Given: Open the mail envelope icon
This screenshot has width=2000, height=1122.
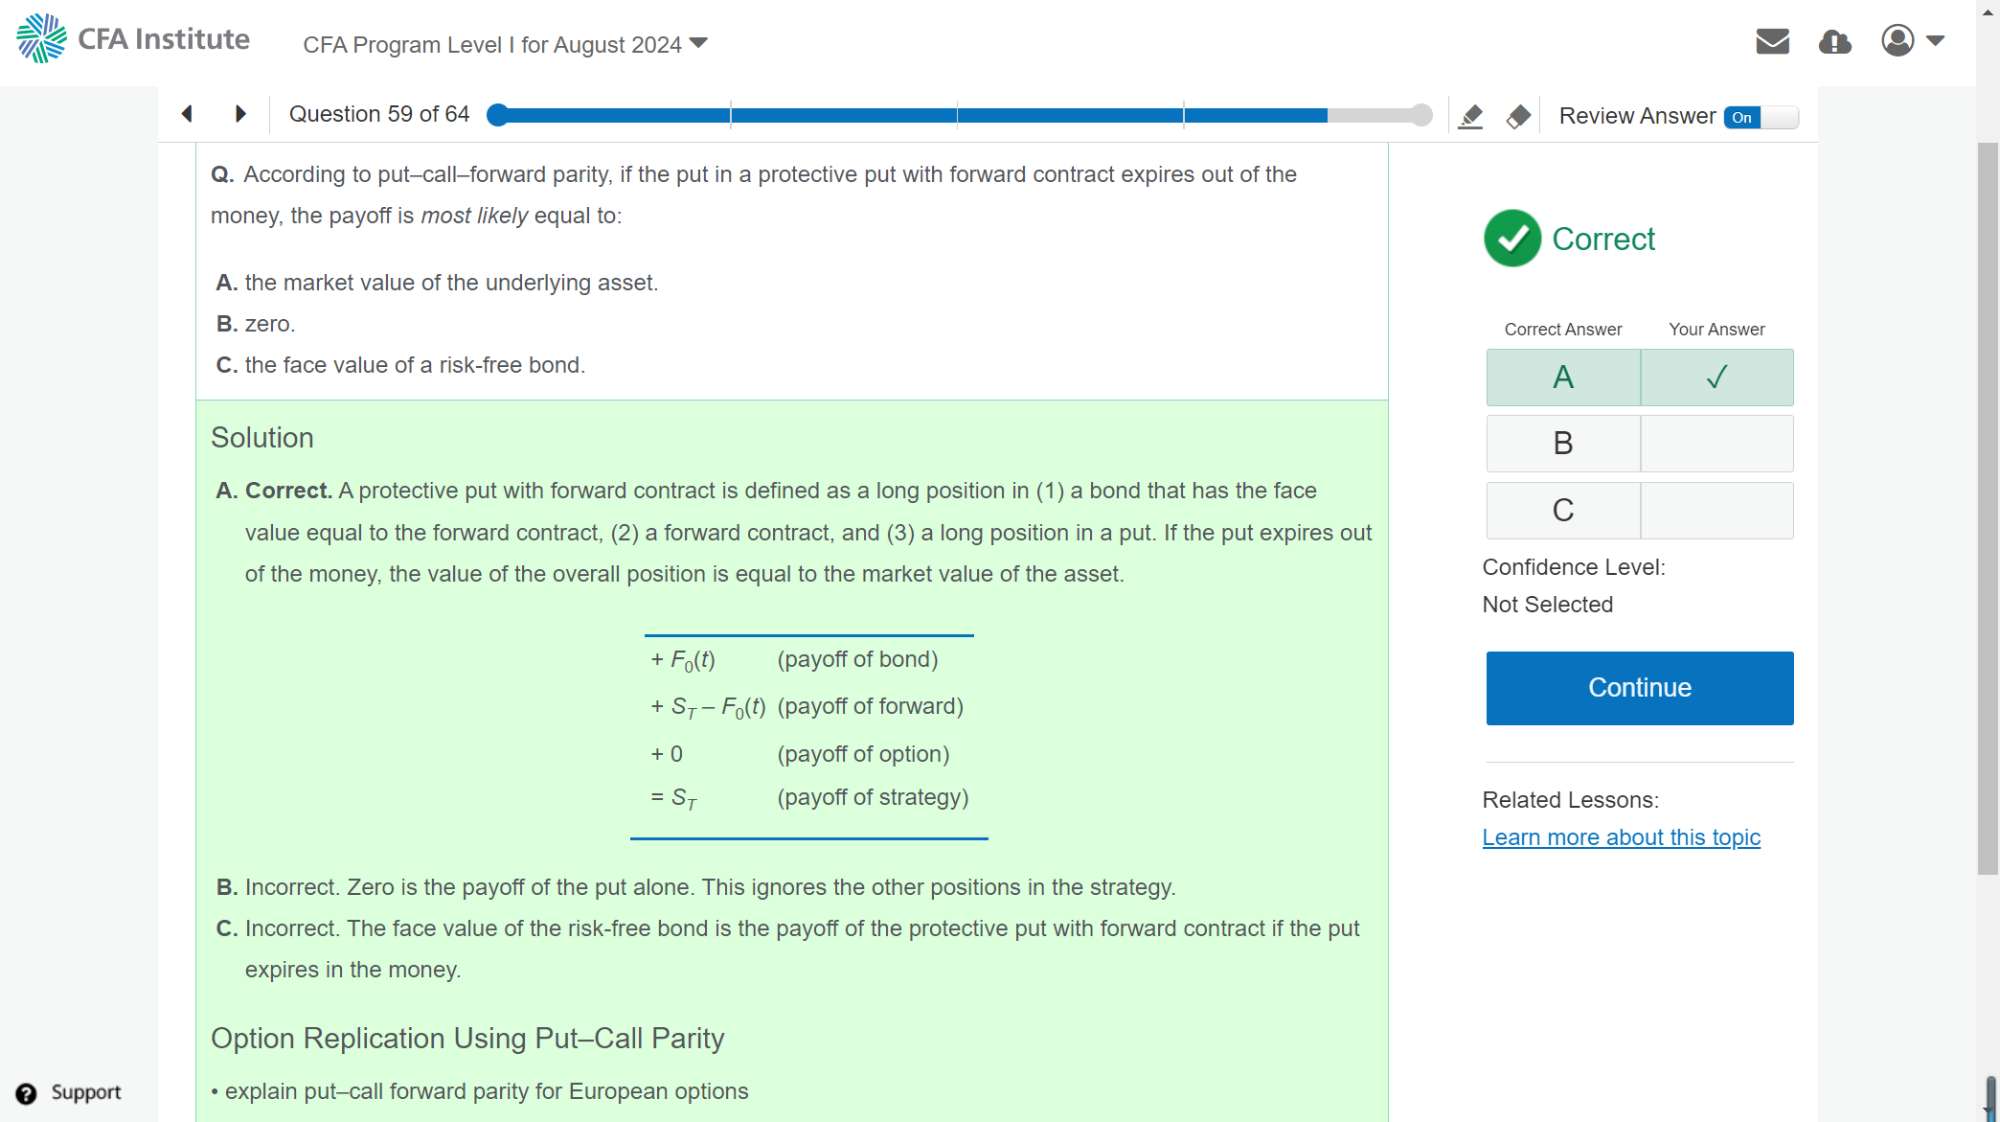Looking at the screenshot, I should [x=1772, y=41].
